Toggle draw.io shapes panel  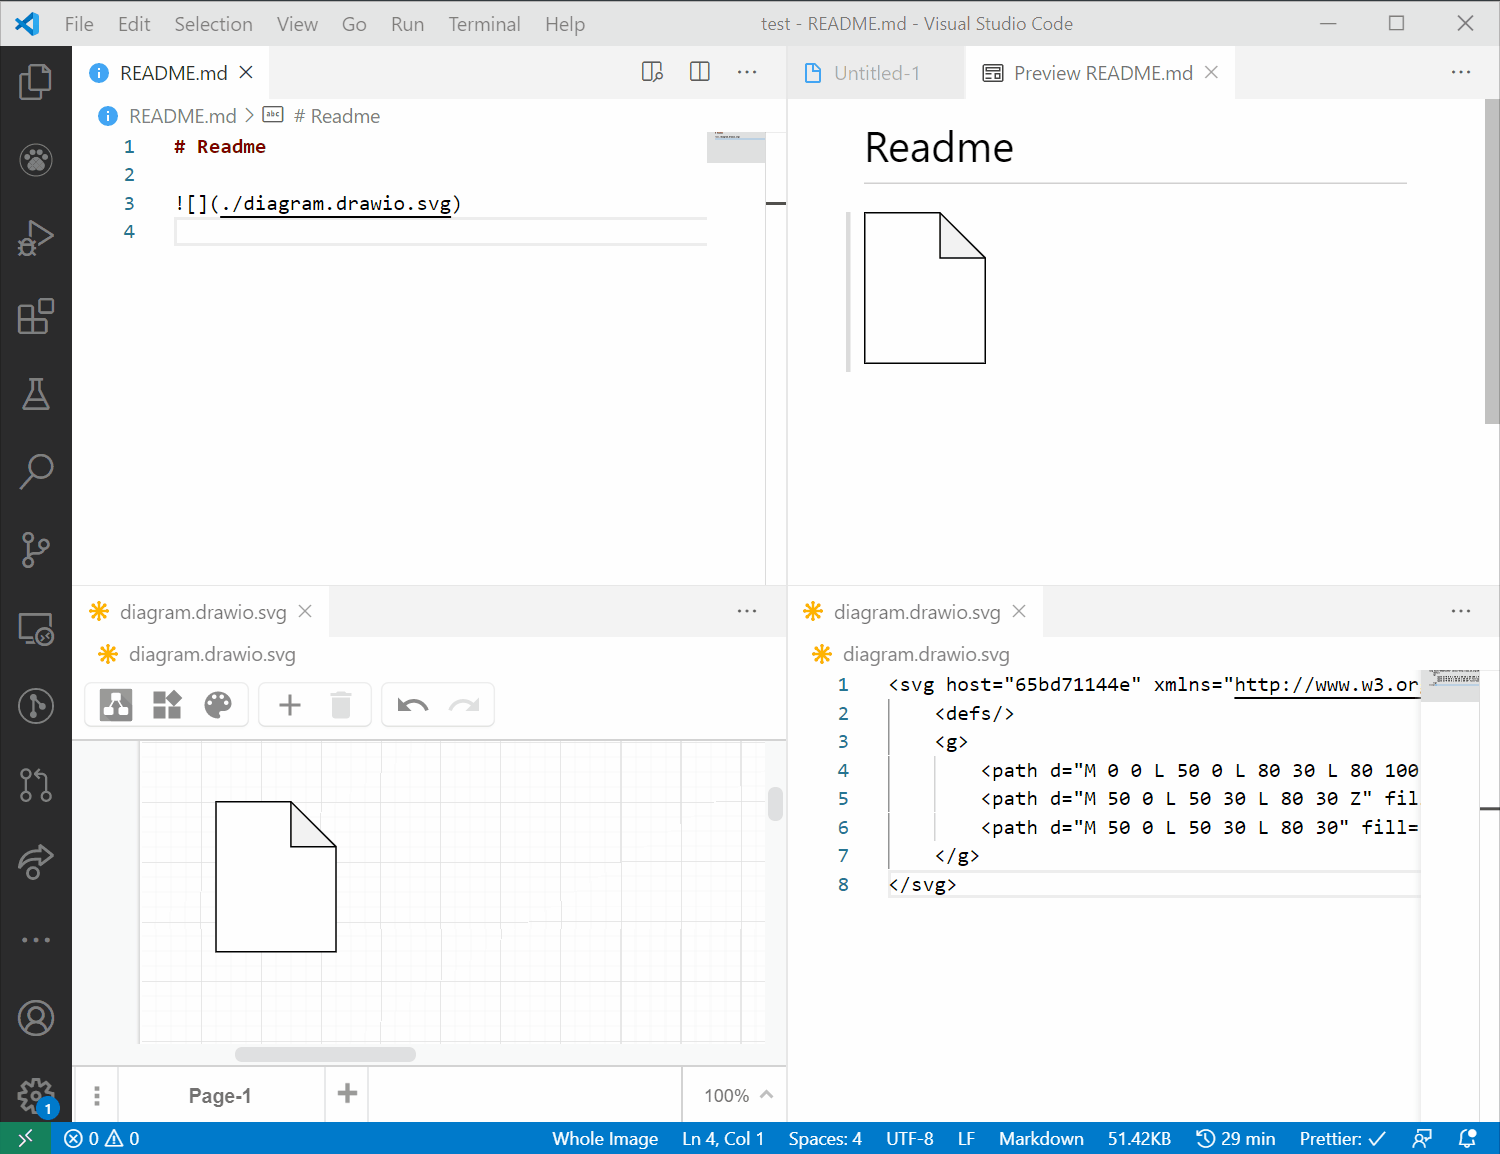tap(167, 705)
